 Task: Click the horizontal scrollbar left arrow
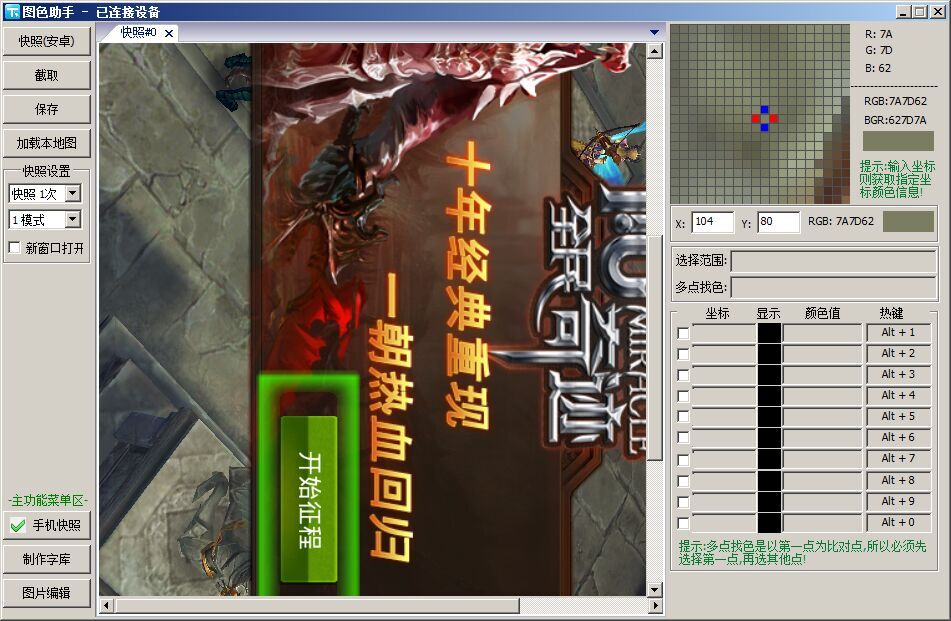point(107,605)
